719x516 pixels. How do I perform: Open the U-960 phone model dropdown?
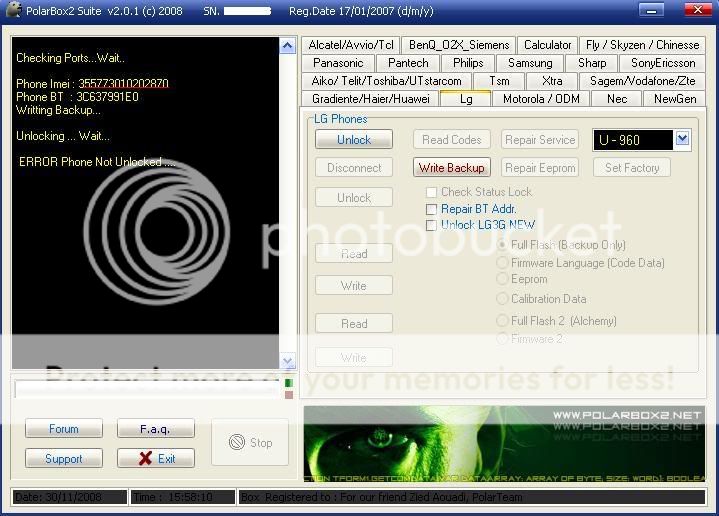pos(682,138)
